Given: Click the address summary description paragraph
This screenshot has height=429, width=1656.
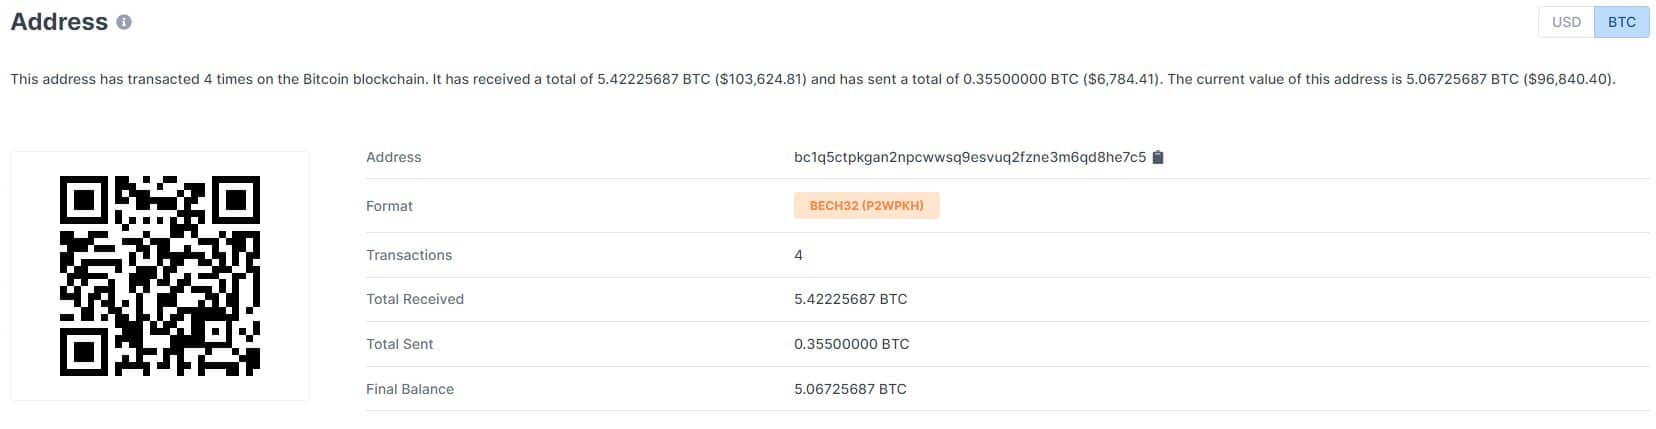Looking at the screenshot, I should (x=813, y=79).
